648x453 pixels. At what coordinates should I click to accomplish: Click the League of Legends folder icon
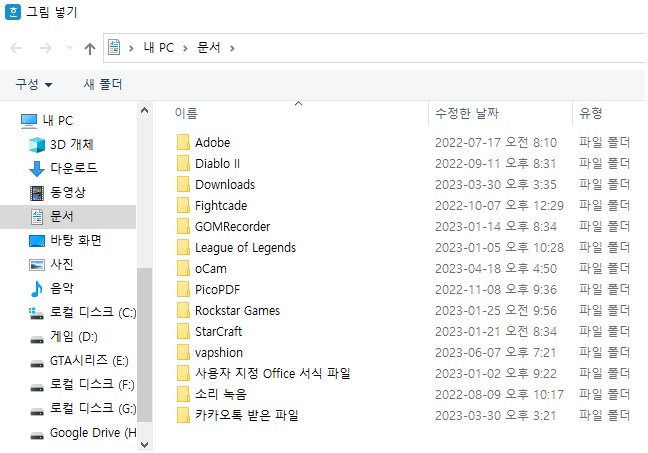coord(183,248)
